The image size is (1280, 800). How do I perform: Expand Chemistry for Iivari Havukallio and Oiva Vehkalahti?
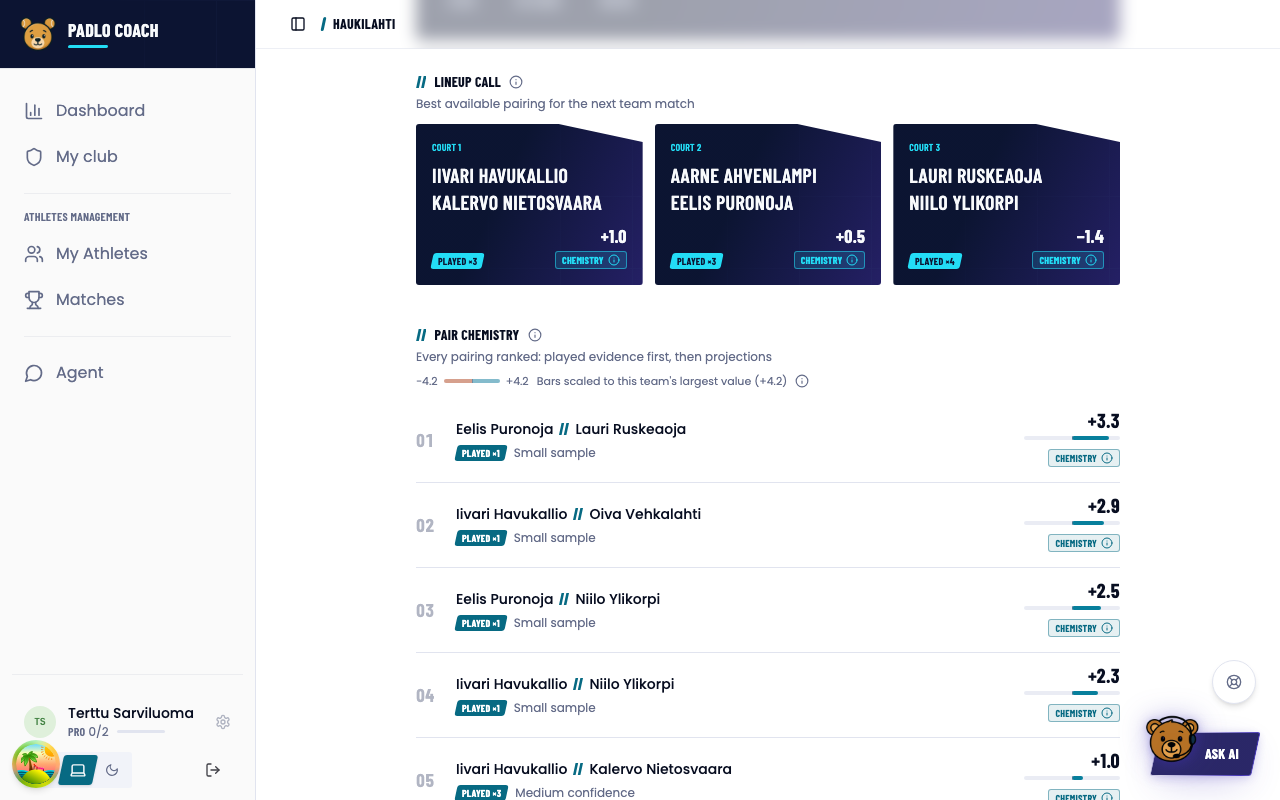[x=1084, y=543]
